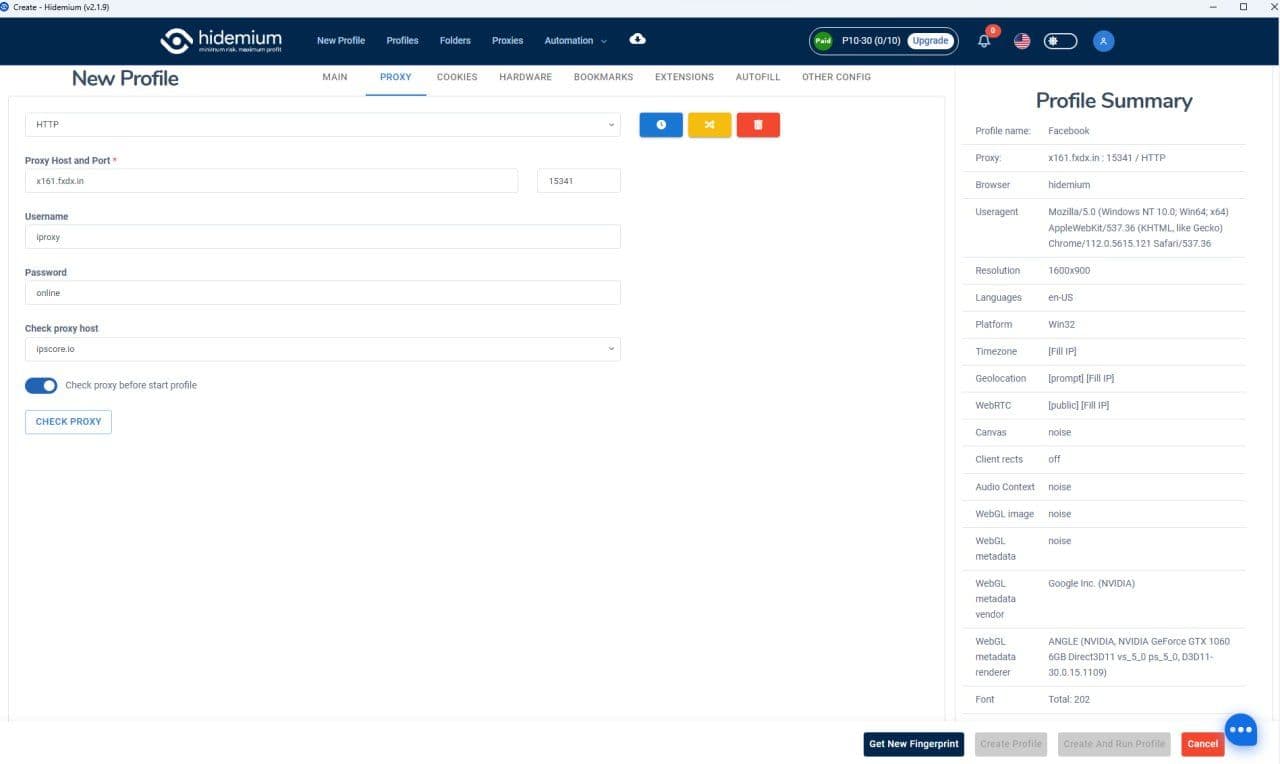Click the Get New Fingerprint button
Screen dimensions: 1280x764
(913, 744)
